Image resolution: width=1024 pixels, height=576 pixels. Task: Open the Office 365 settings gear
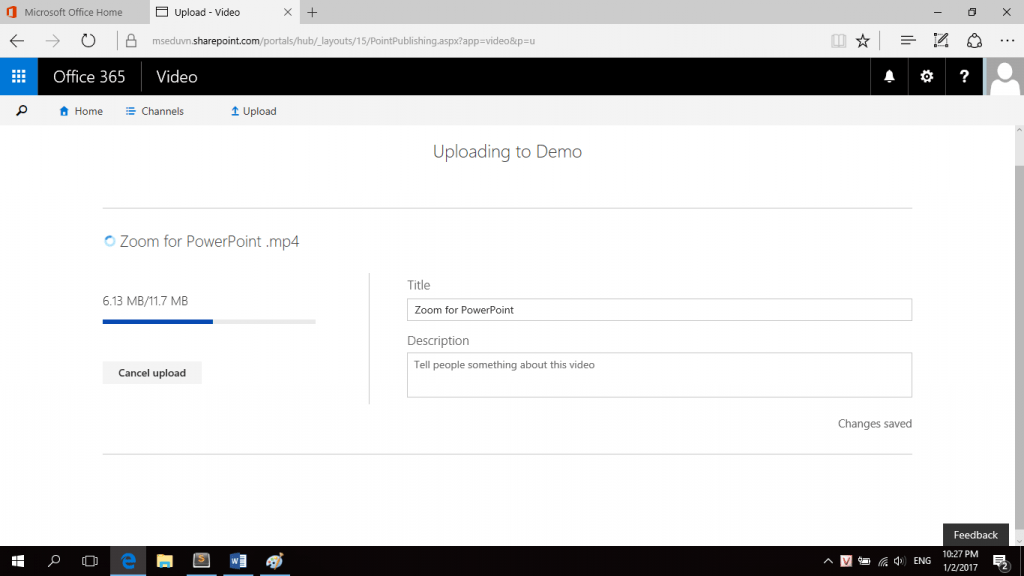(926, 76)
